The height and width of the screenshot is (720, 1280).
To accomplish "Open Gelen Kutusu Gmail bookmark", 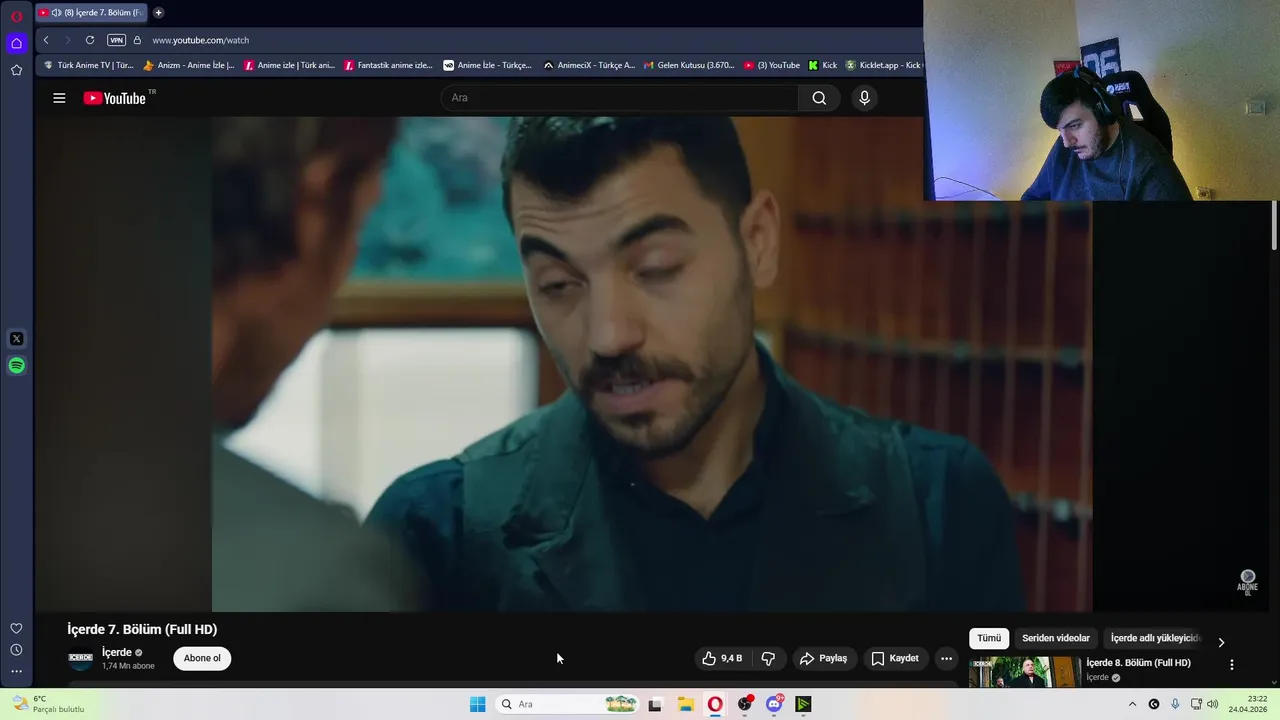I will pyautogui.click(x=688, y=65).
